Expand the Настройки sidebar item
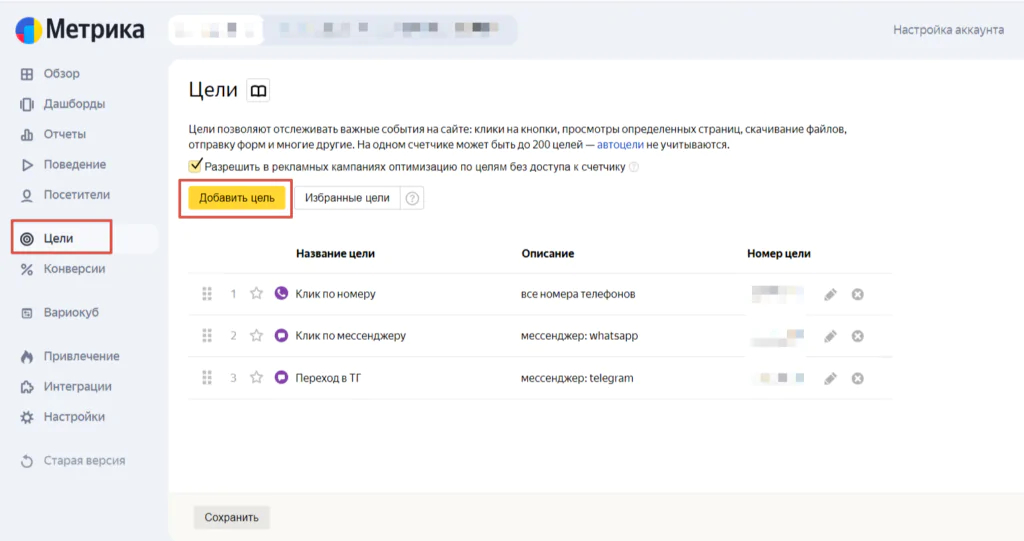The image size is (1024, 541). 73,417
